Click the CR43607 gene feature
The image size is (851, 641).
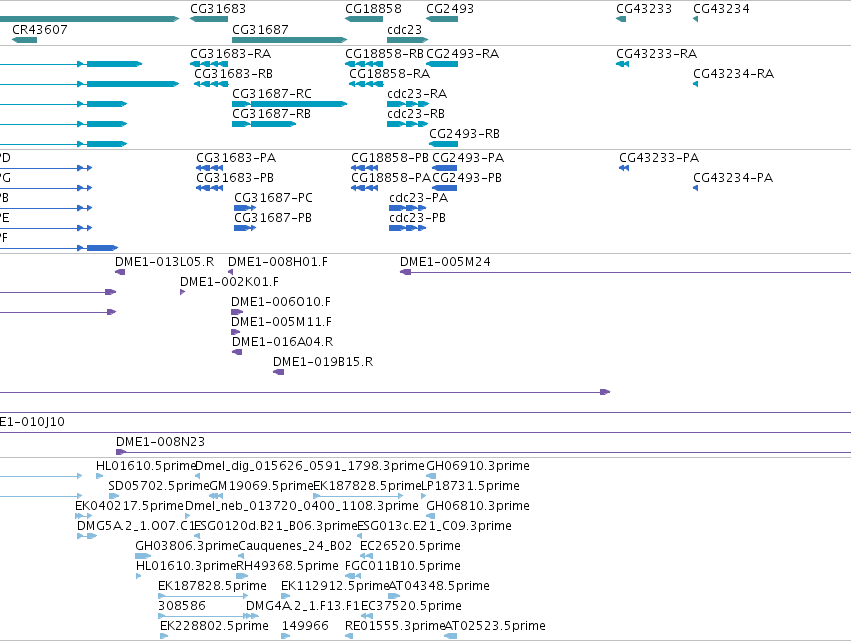24,40
